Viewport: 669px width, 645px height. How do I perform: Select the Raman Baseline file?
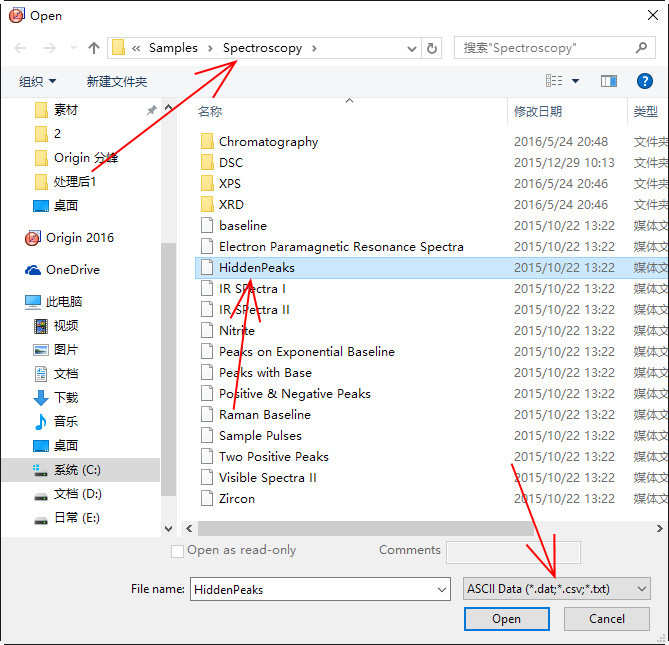264,415
